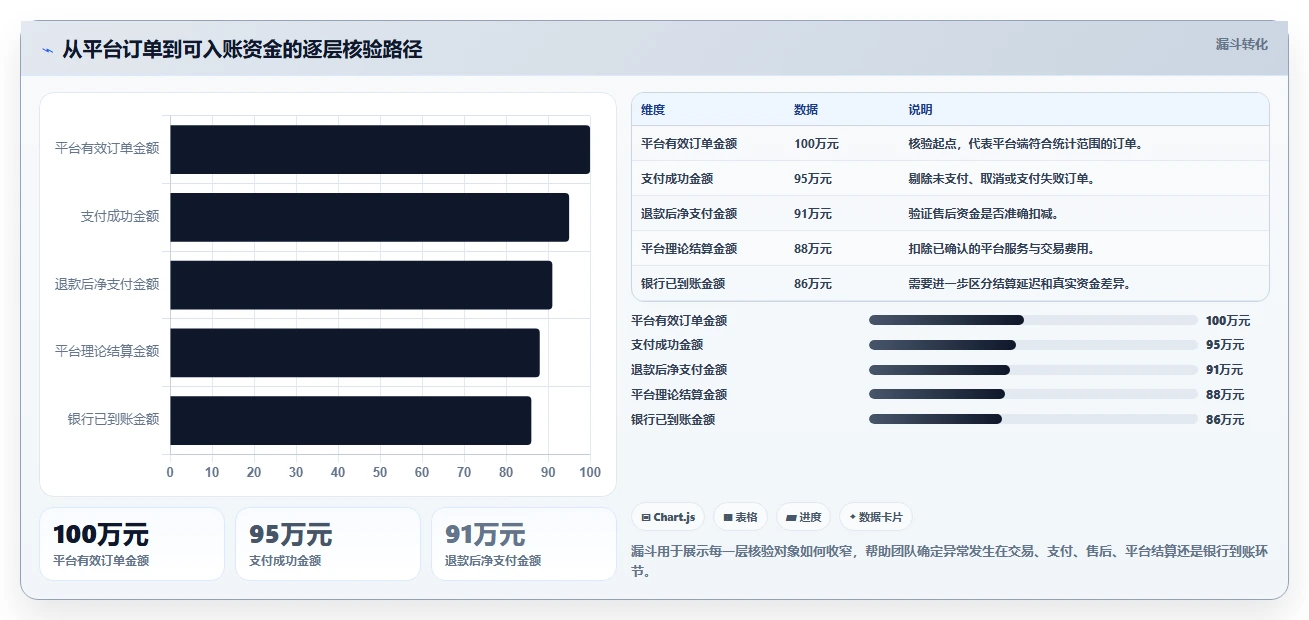This screenshot has width=1309, height=620.
Task: Select the 表格 chip
Action: pyautogui.click(x=740, y=517)
